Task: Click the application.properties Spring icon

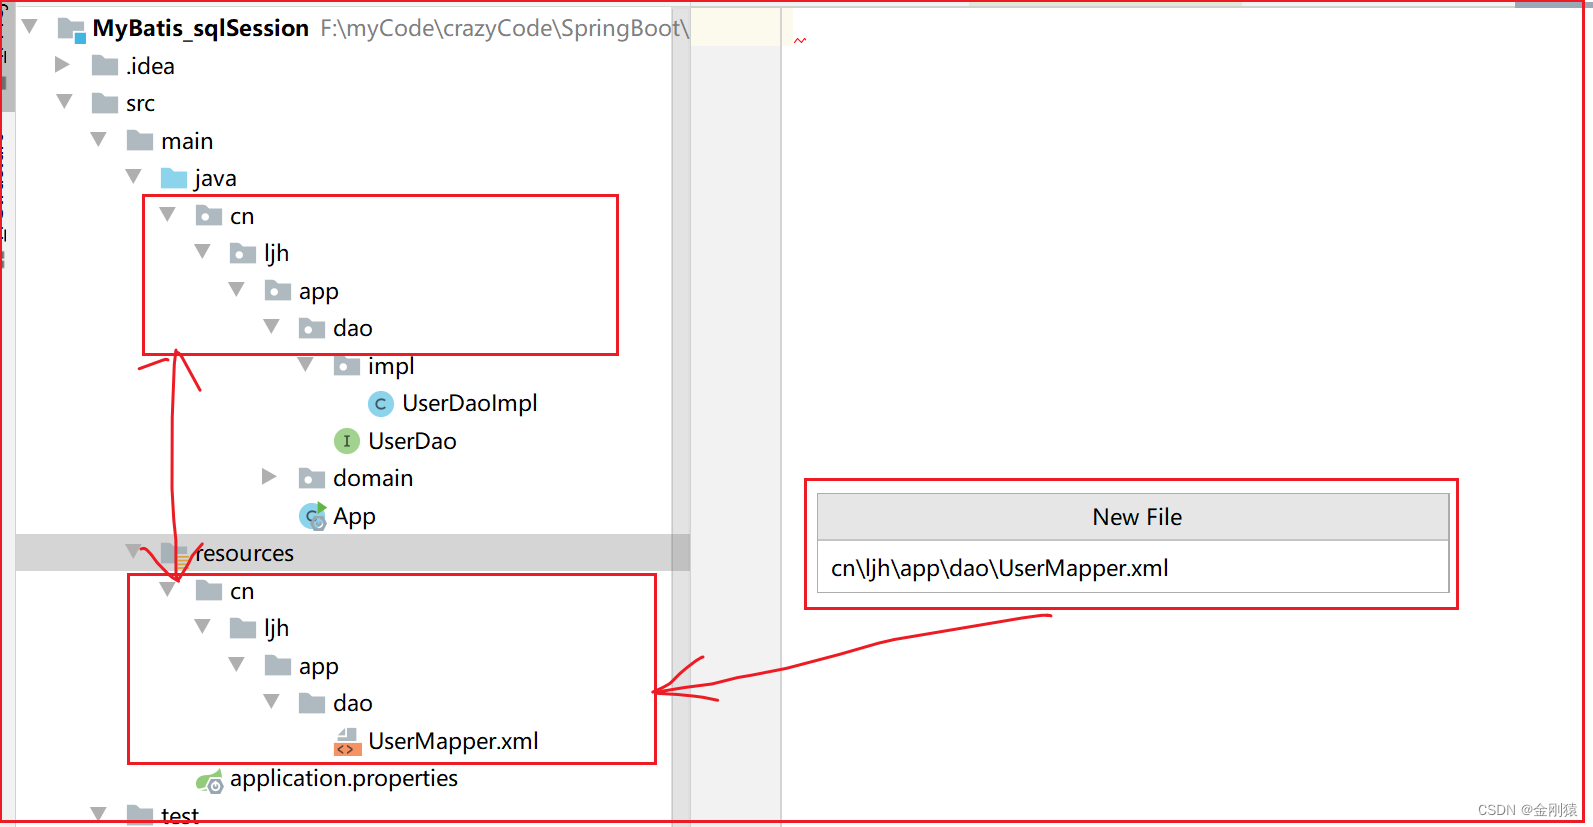Action: point(209,781)
